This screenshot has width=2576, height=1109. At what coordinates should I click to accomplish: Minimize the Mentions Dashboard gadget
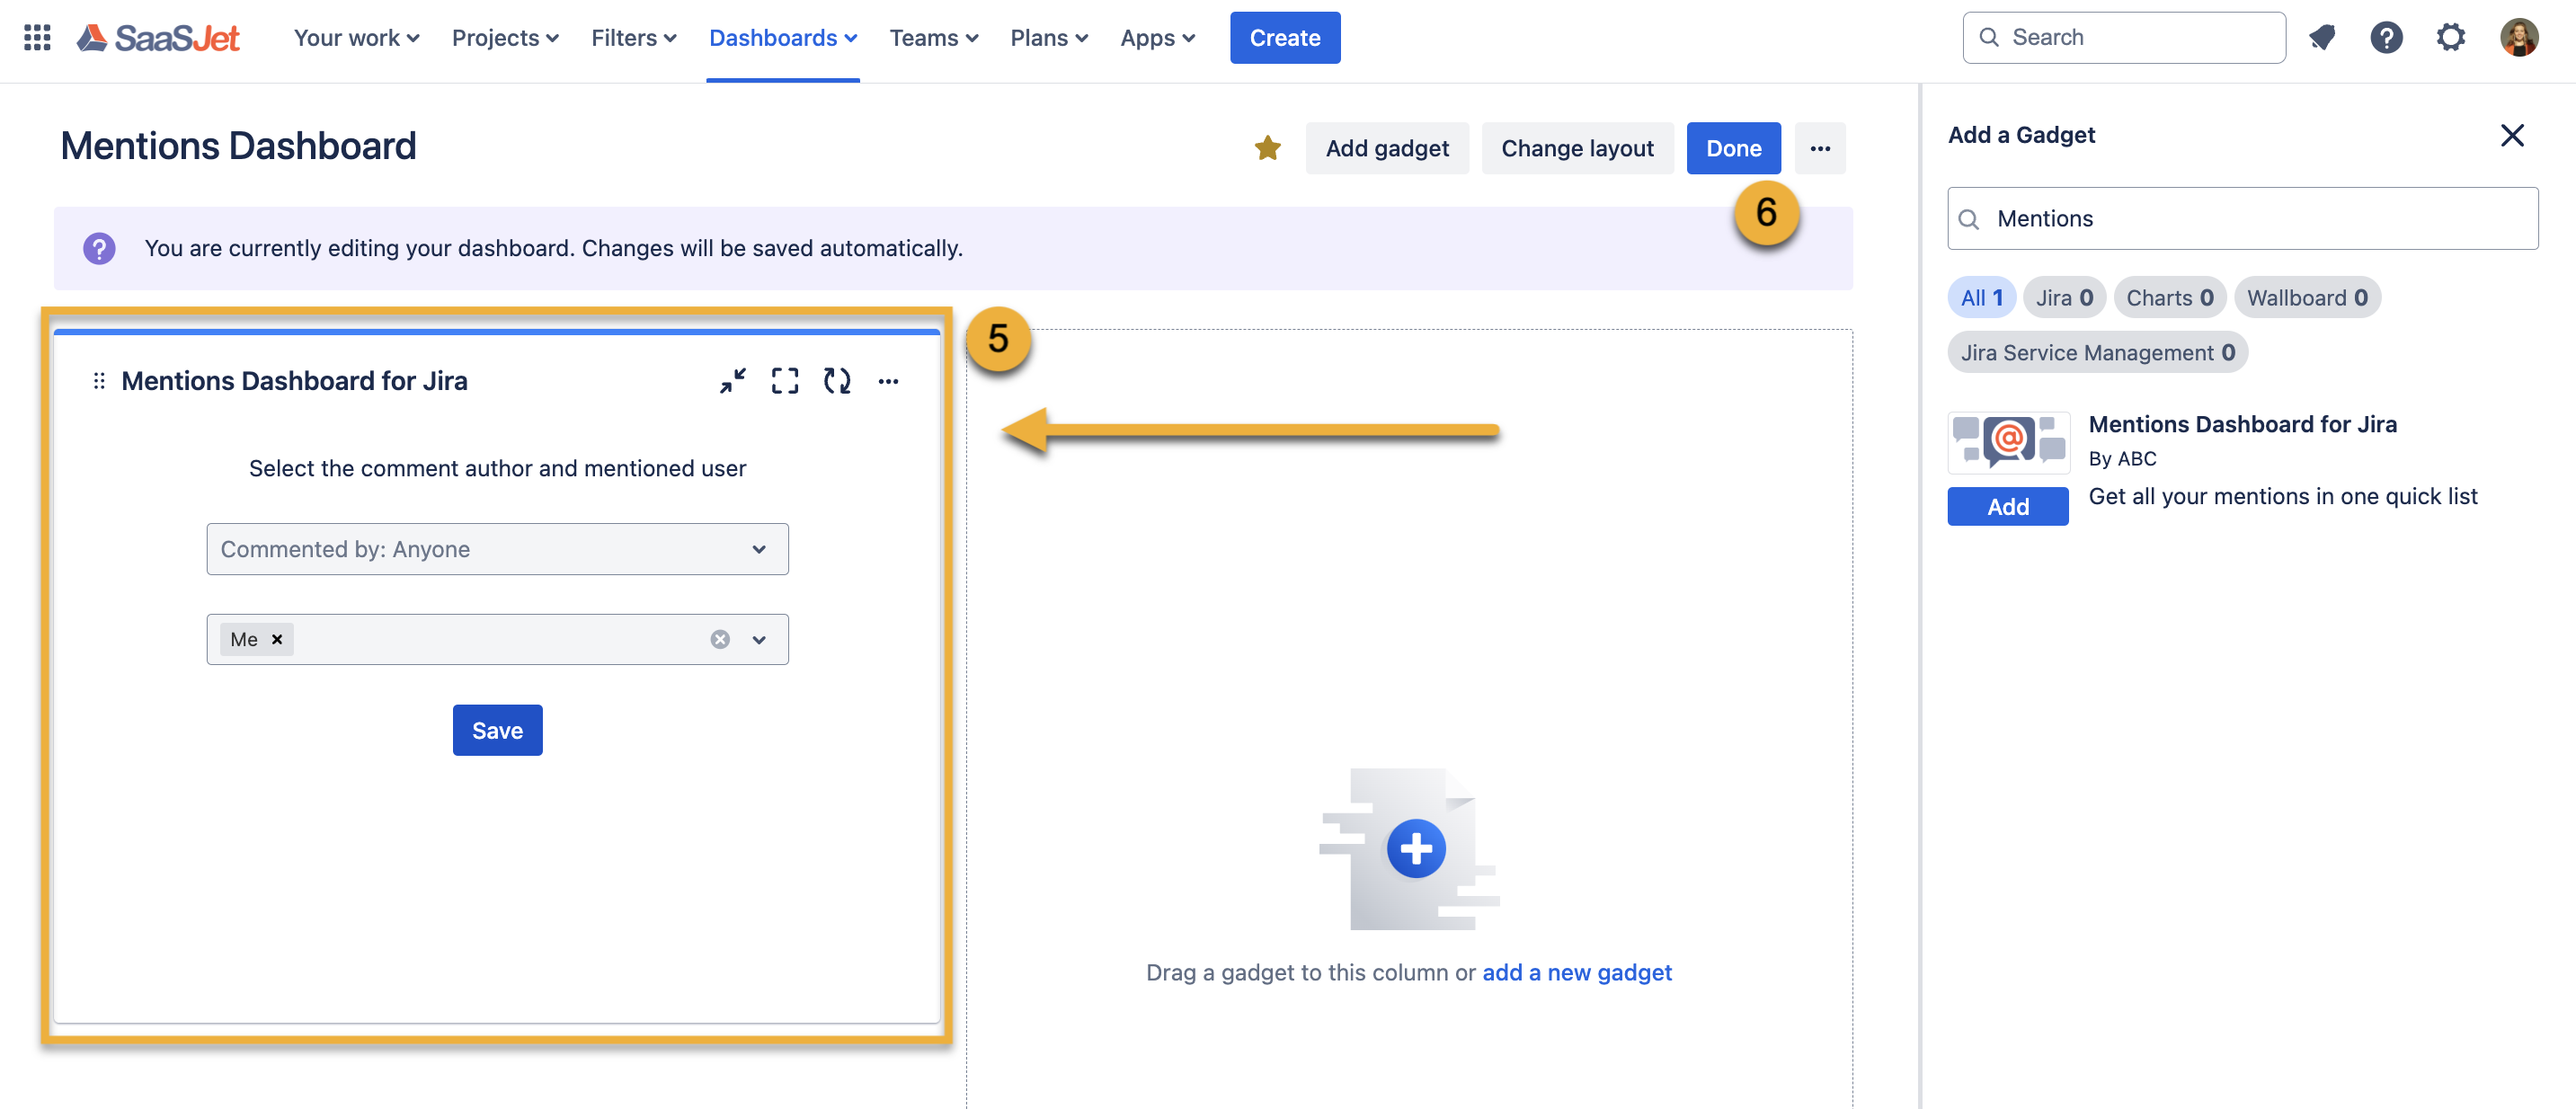point(733,381)
